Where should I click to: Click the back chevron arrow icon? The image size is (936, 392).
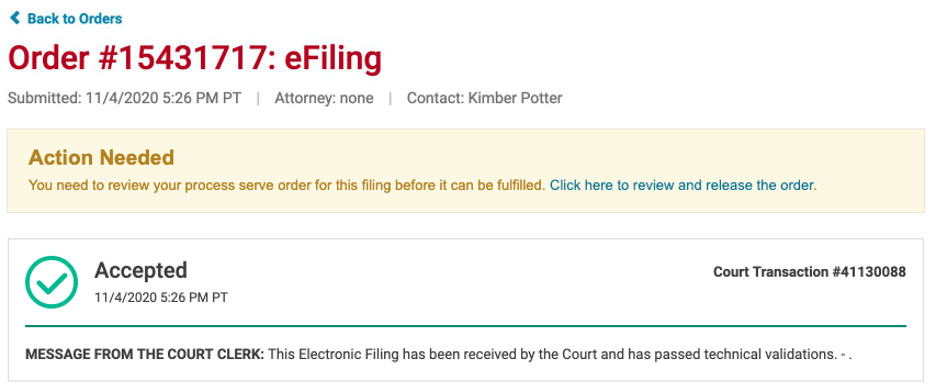[x=15, y=18]
